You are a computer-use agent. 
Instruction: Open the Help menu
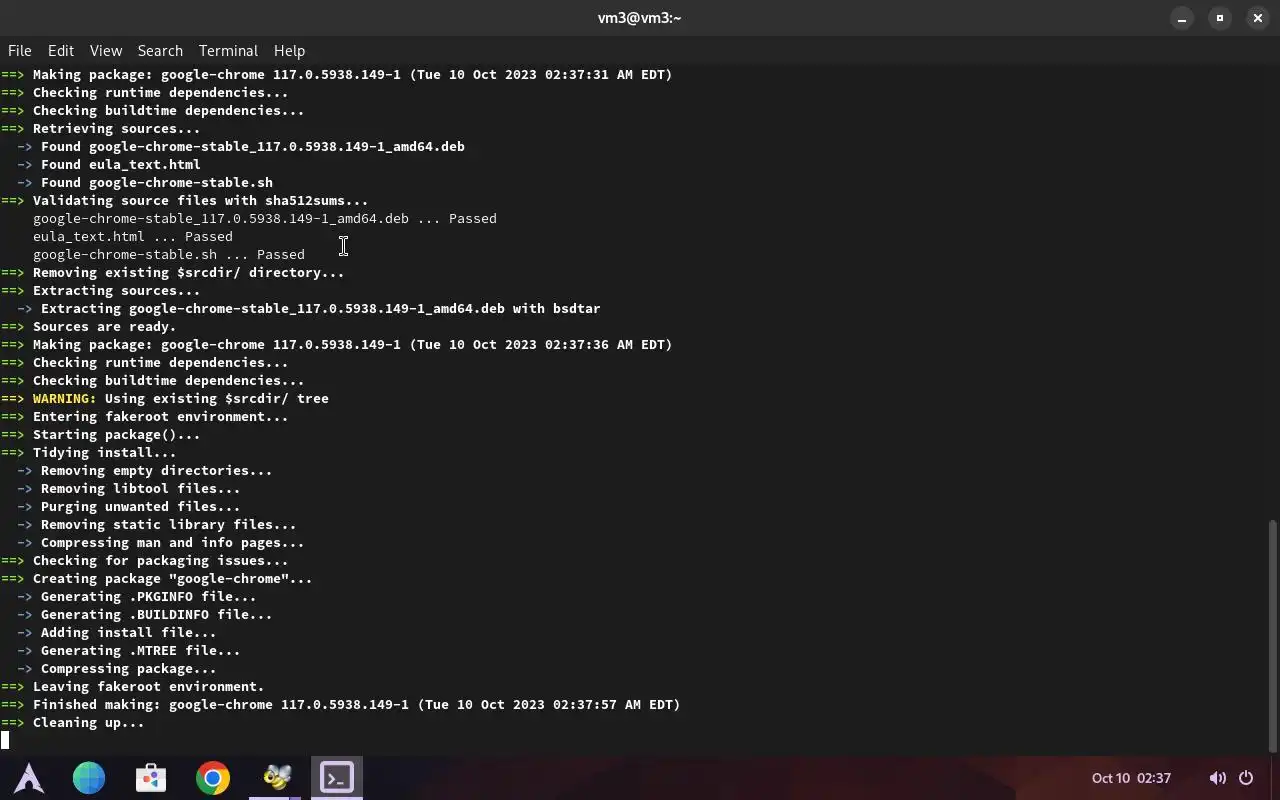tap(289, 50)
